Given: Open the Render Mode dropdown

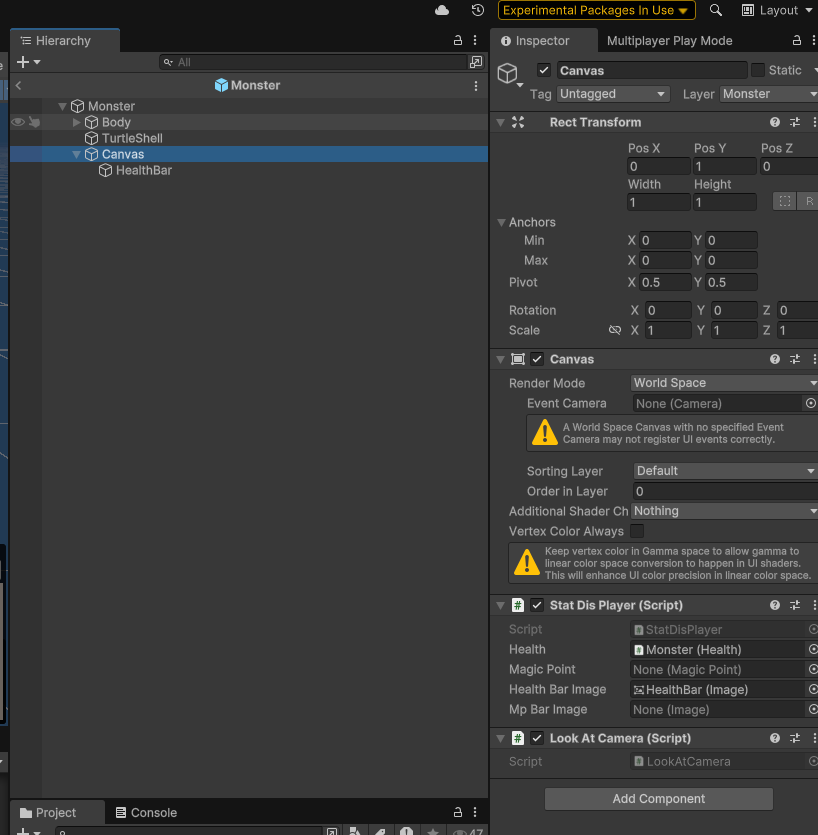Looking at the screenshot, I should pos(724,383).
